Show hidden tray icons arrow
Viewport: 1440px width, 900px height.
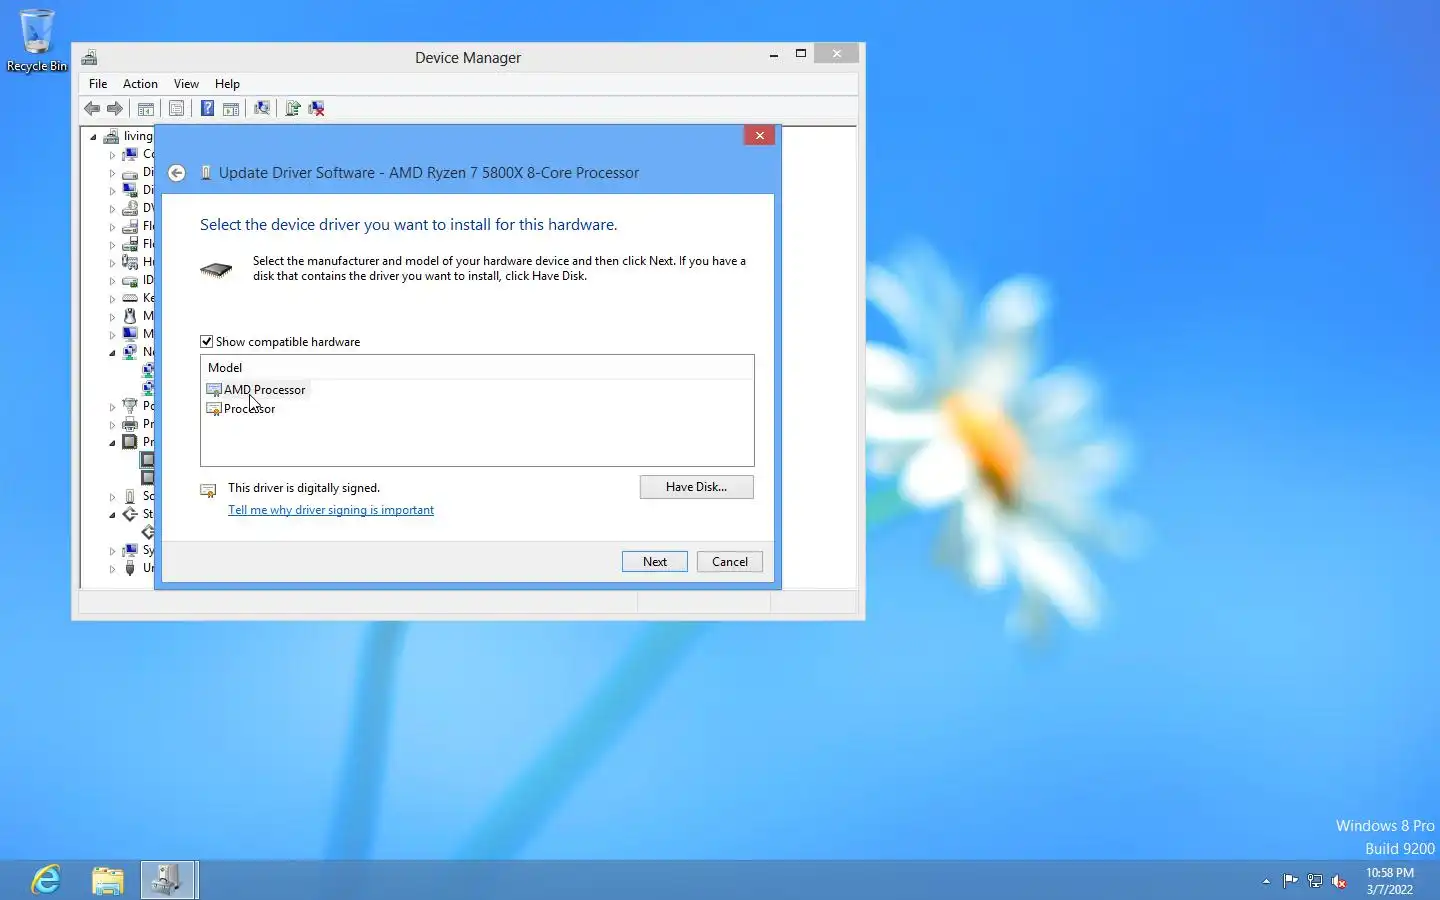[1266, 881]
